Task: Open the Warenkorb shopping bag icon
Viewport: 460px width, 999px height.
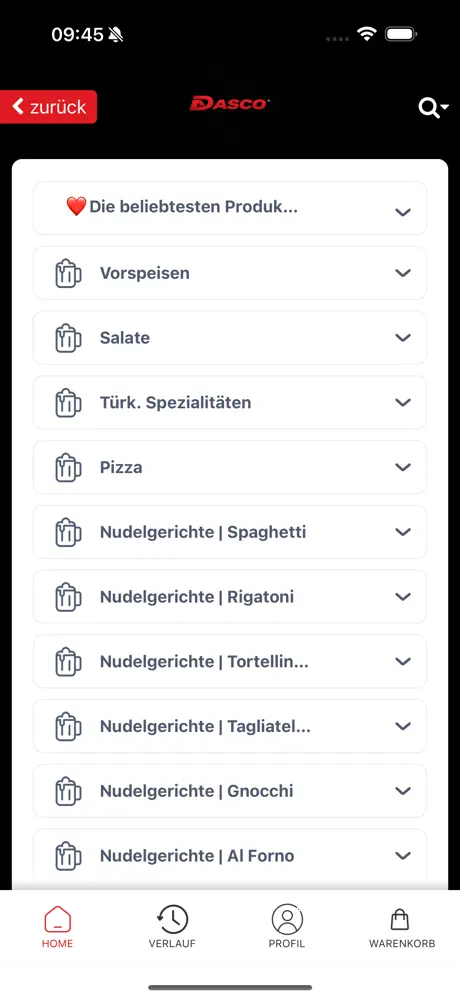Action: click(x=399, y=920)
